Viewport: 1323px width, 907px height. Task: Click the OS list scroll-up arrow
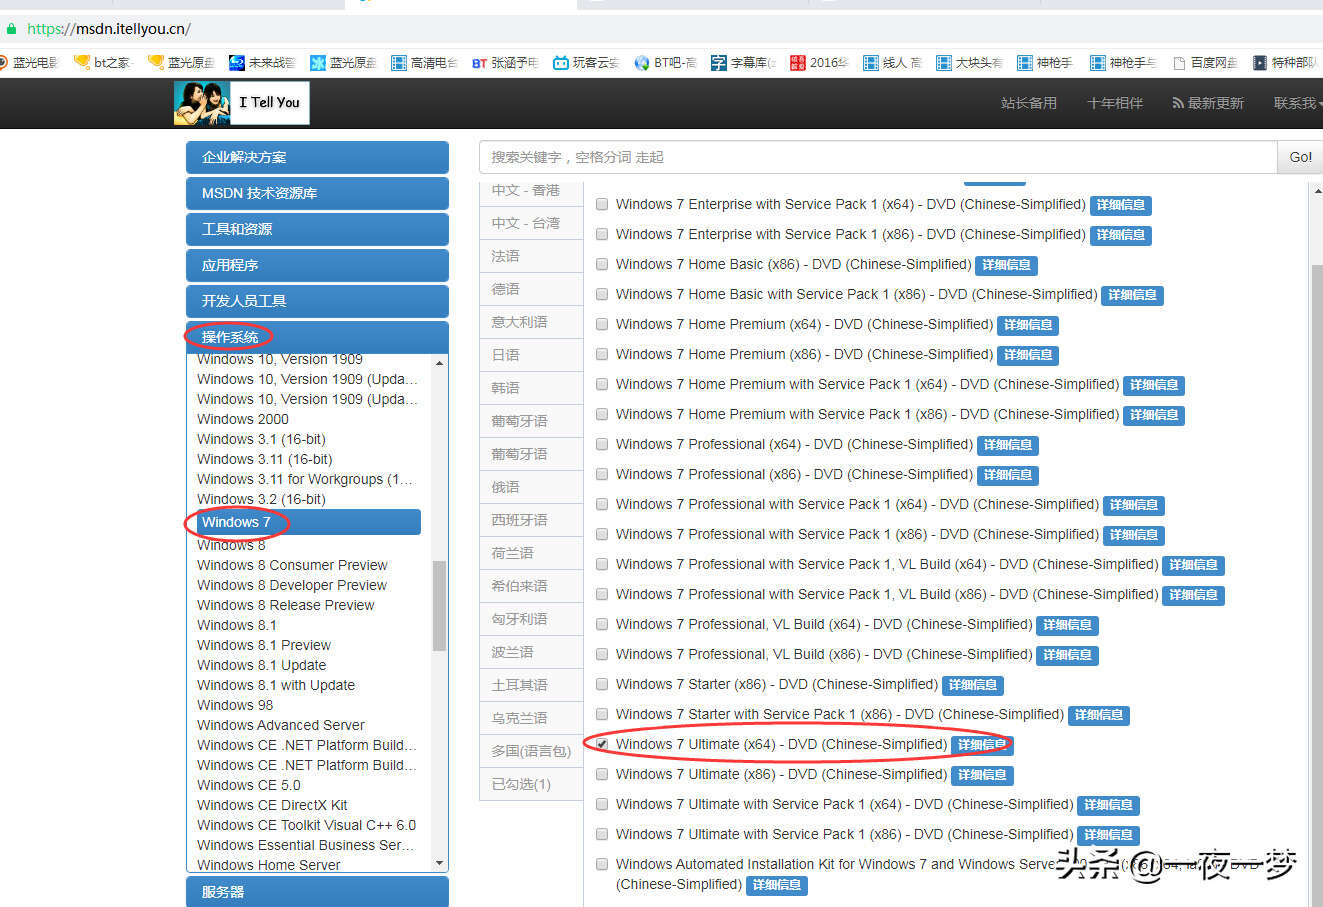(x=440, y=362)
